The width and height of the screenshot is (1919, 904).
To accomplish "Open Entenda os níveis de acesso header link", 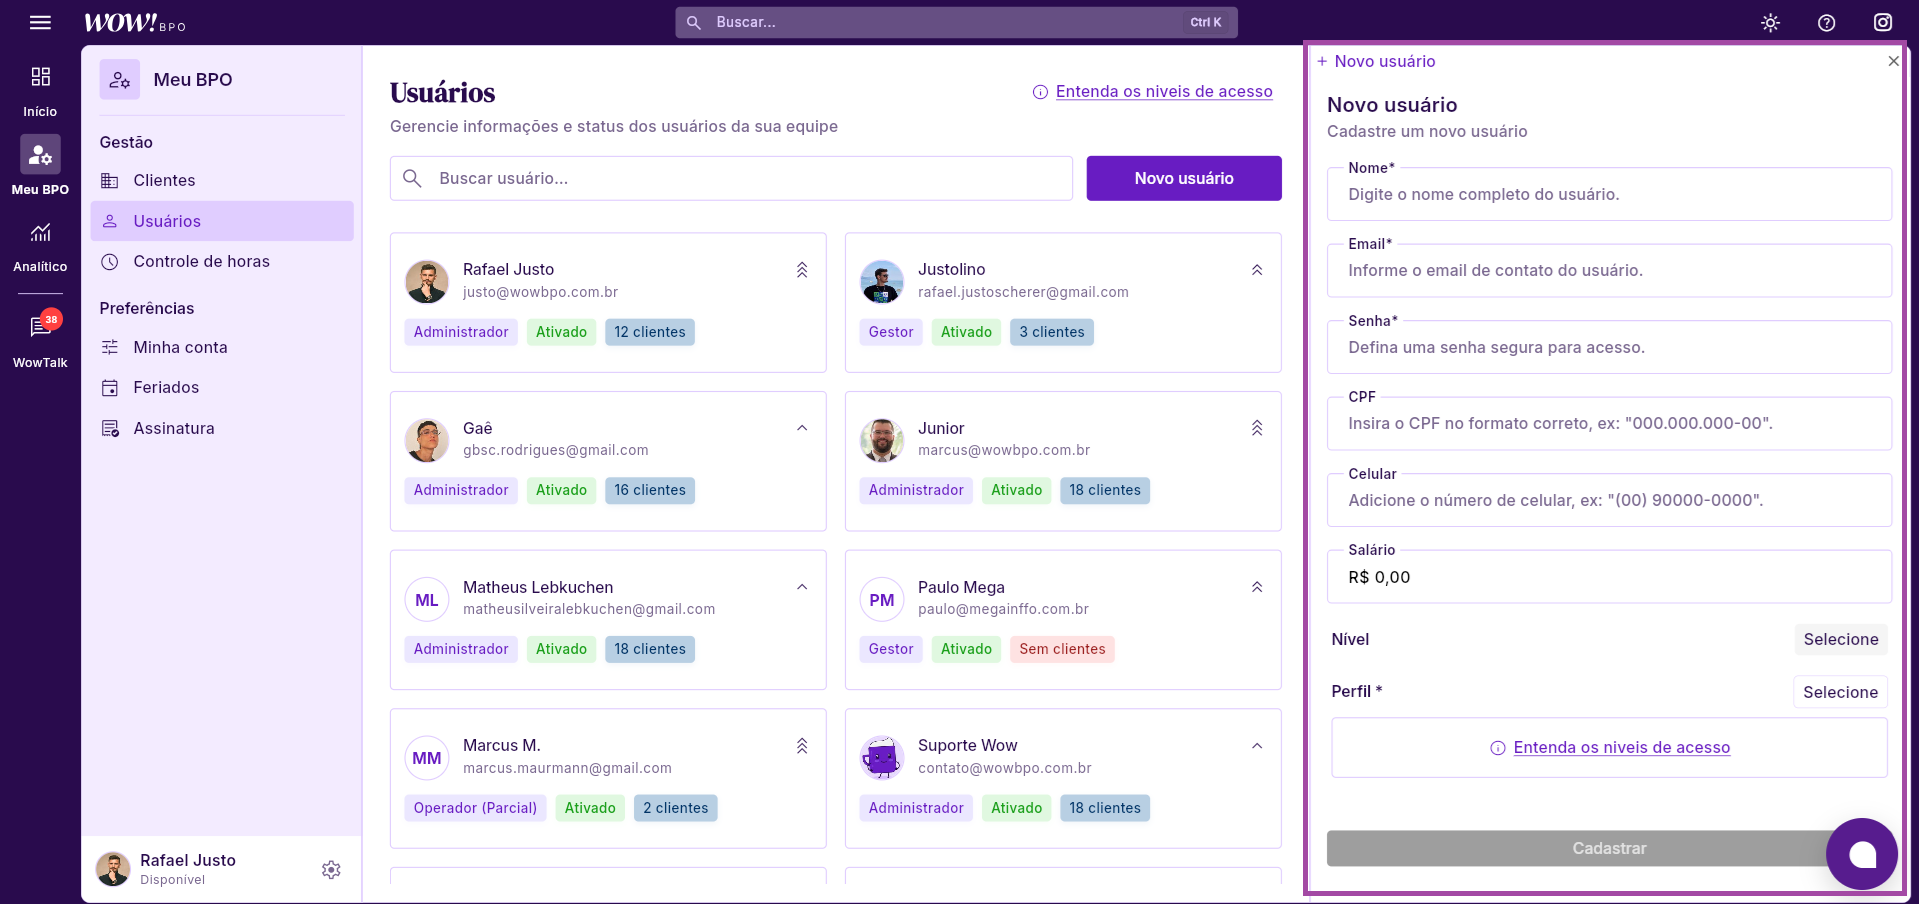I will coord(1163,92).
